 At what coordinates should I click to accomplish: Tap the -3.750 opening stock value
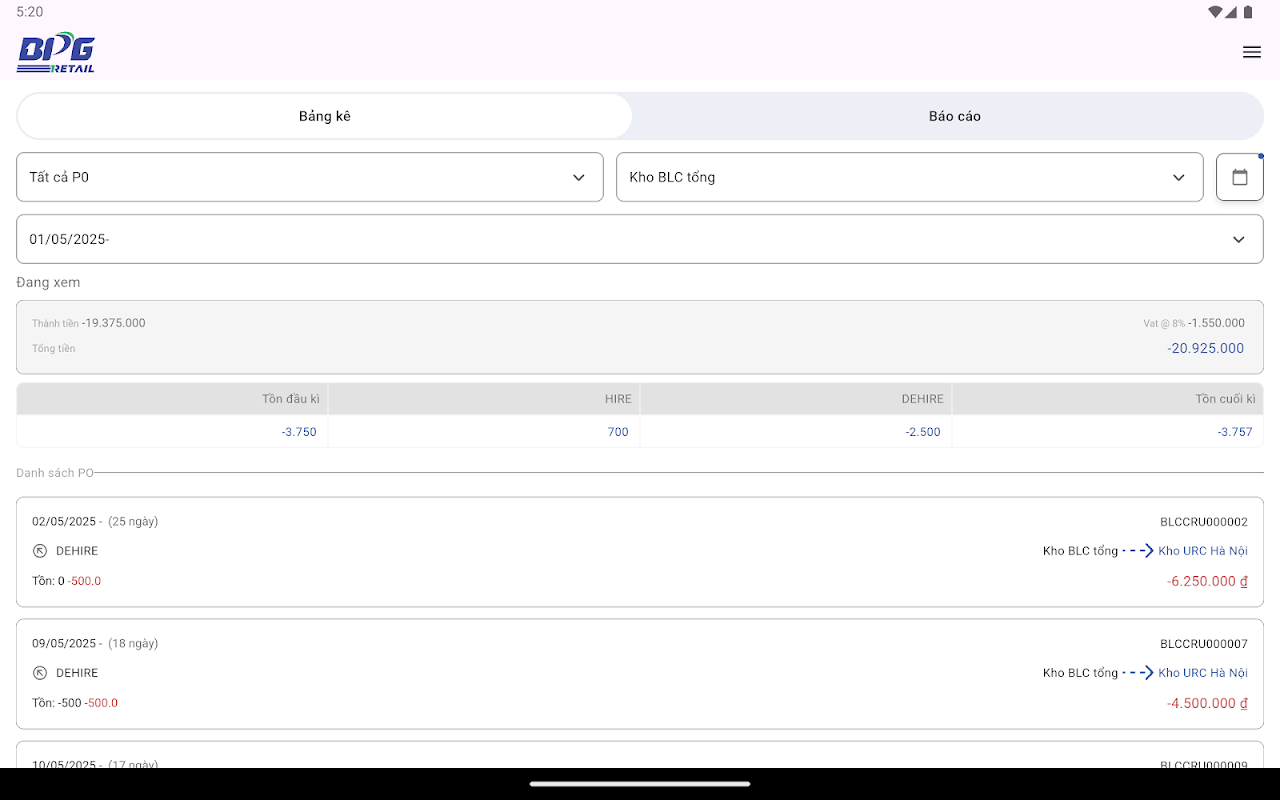pos(299,432)
